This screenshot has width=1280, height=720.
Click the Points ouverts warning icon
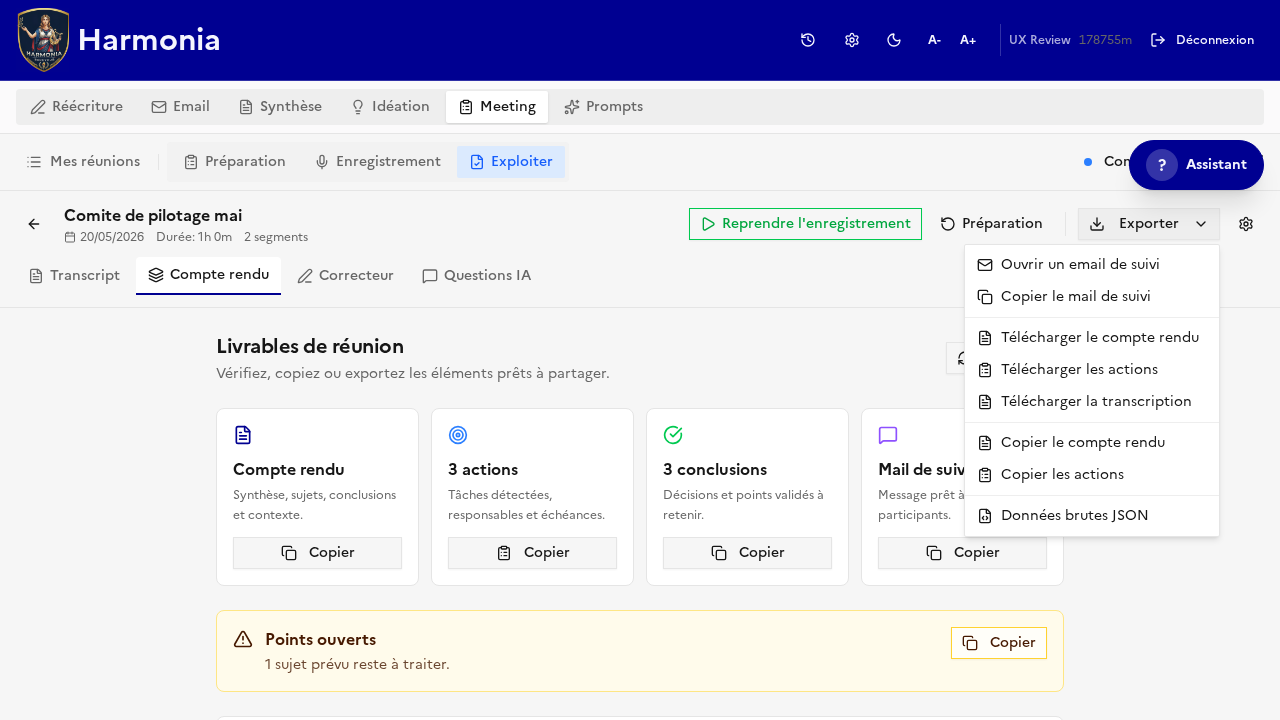click(x=243, y=640)
